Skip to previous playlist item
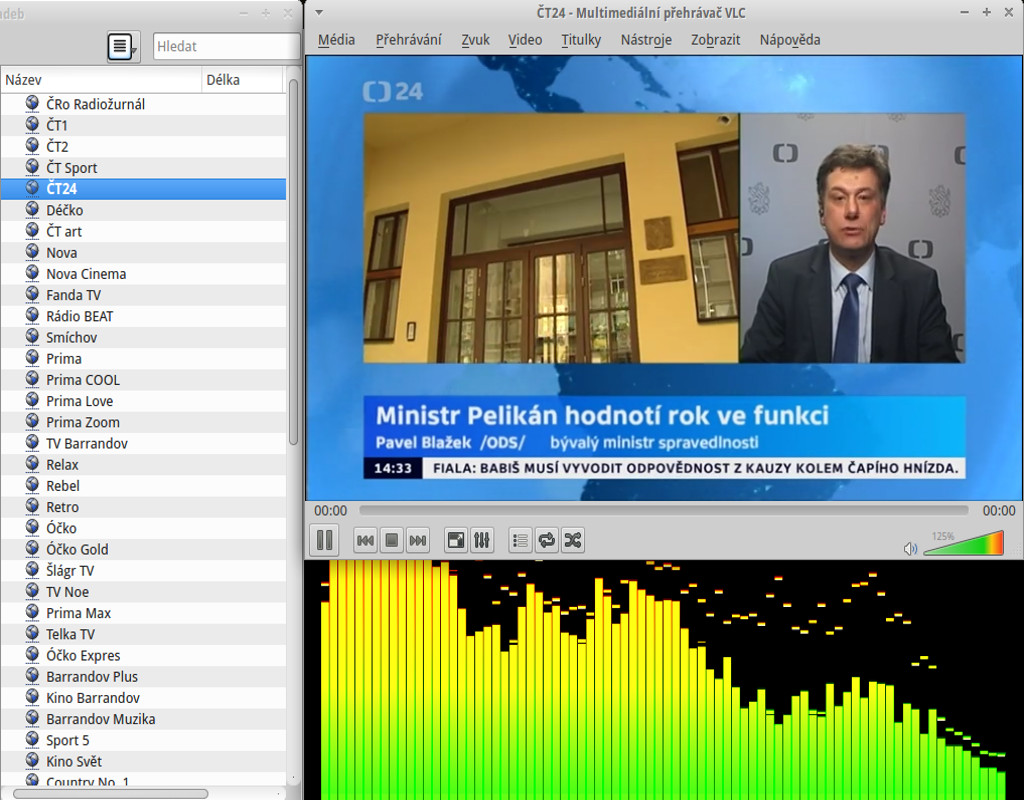Viewport: 1024px width, 800px height. coord(366,541)
